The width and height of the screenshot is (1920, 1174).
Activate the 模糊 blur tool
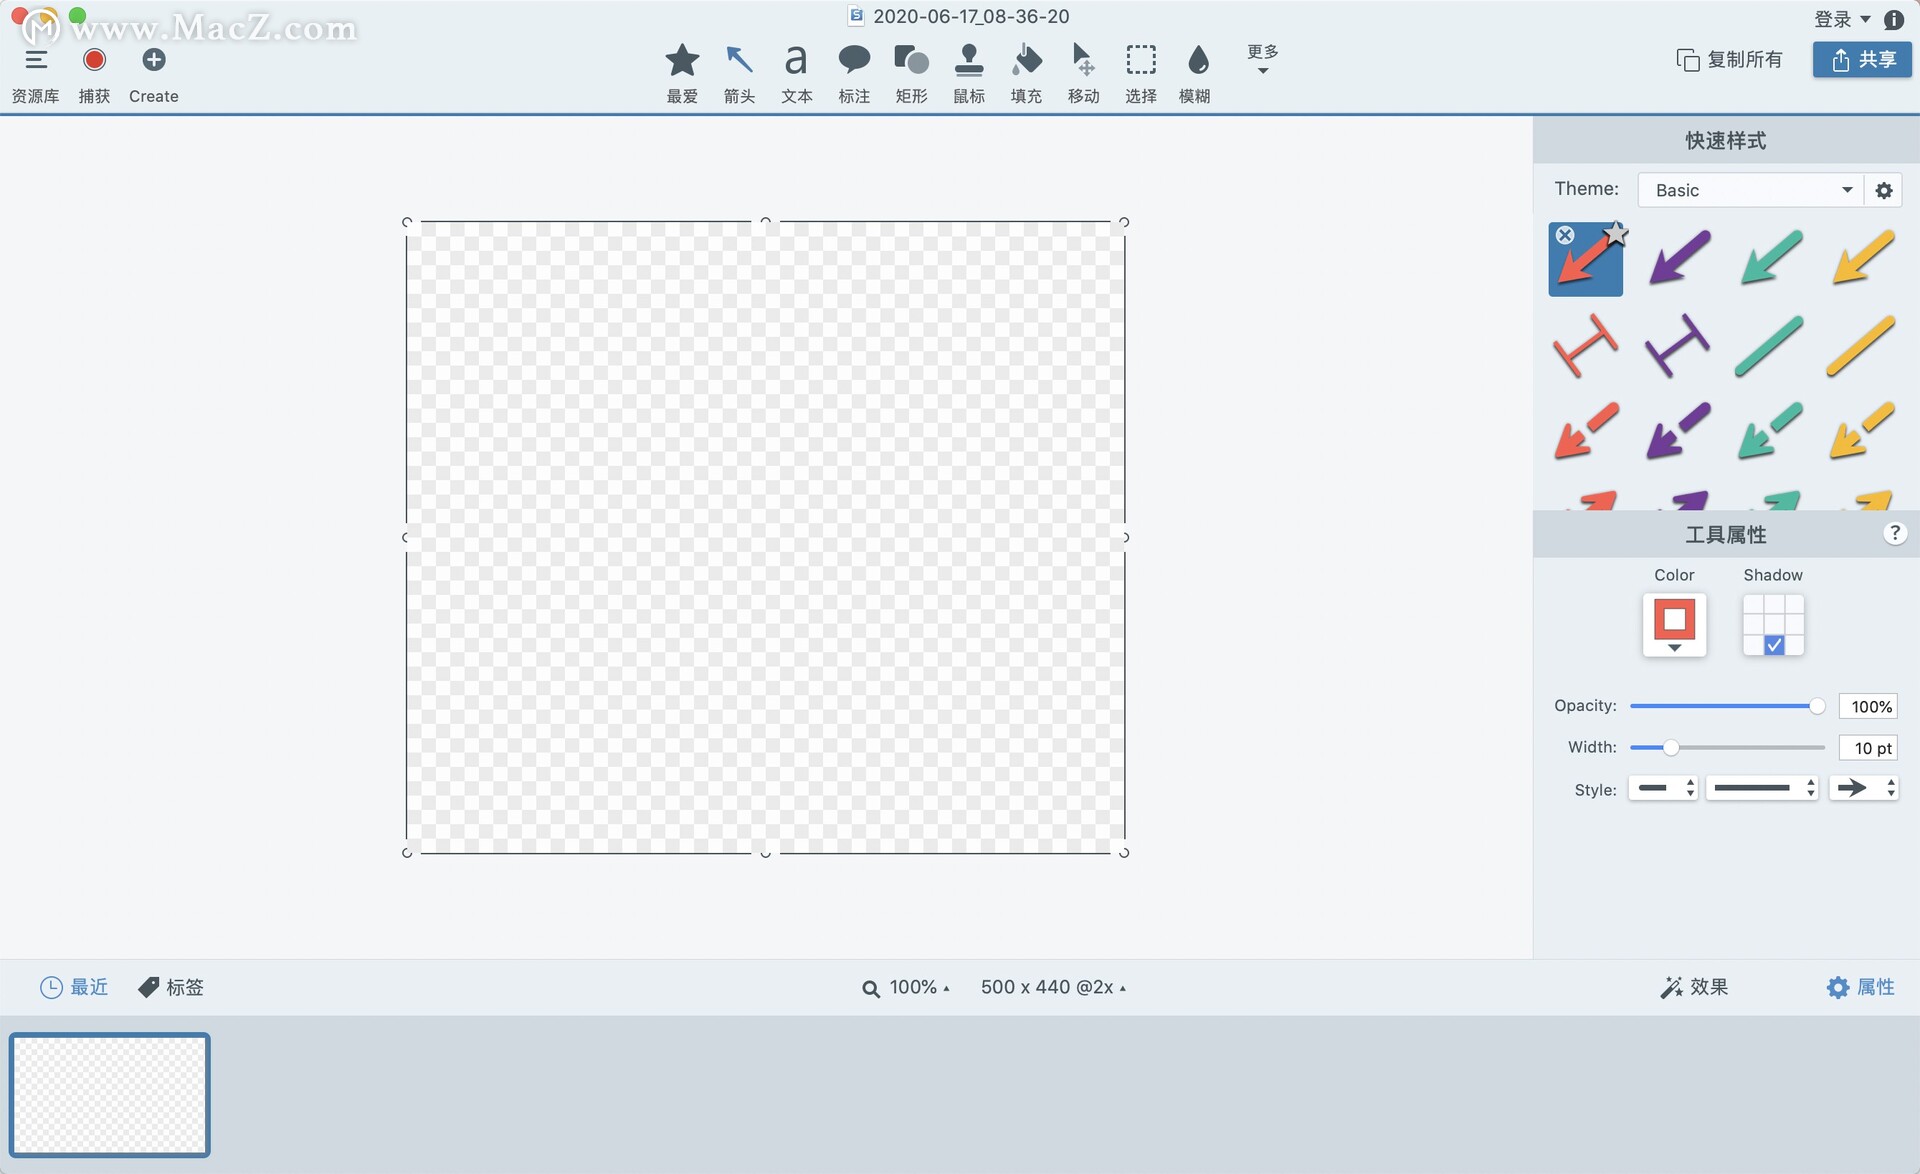click(1198, 70)
